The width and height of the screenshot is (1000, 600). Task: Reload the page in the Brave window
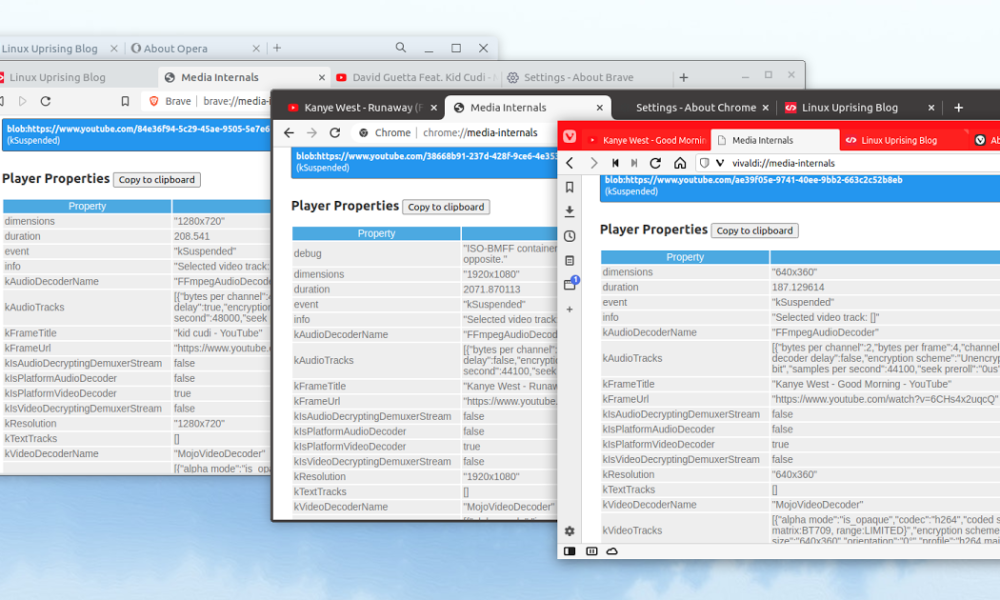(45, 101)
